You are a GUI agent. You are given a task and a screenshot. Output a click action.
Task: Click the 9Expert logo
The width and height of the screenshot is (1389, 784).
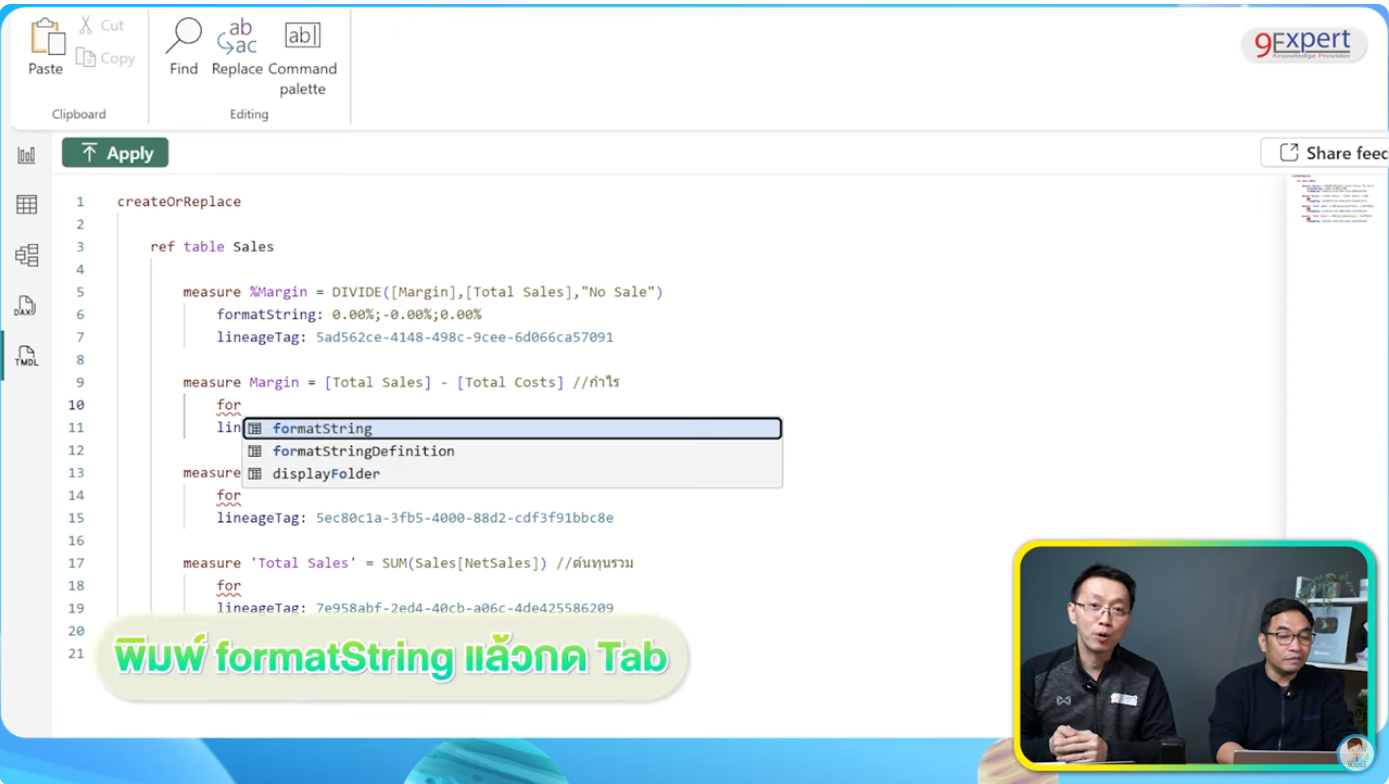click(1305, 45)
